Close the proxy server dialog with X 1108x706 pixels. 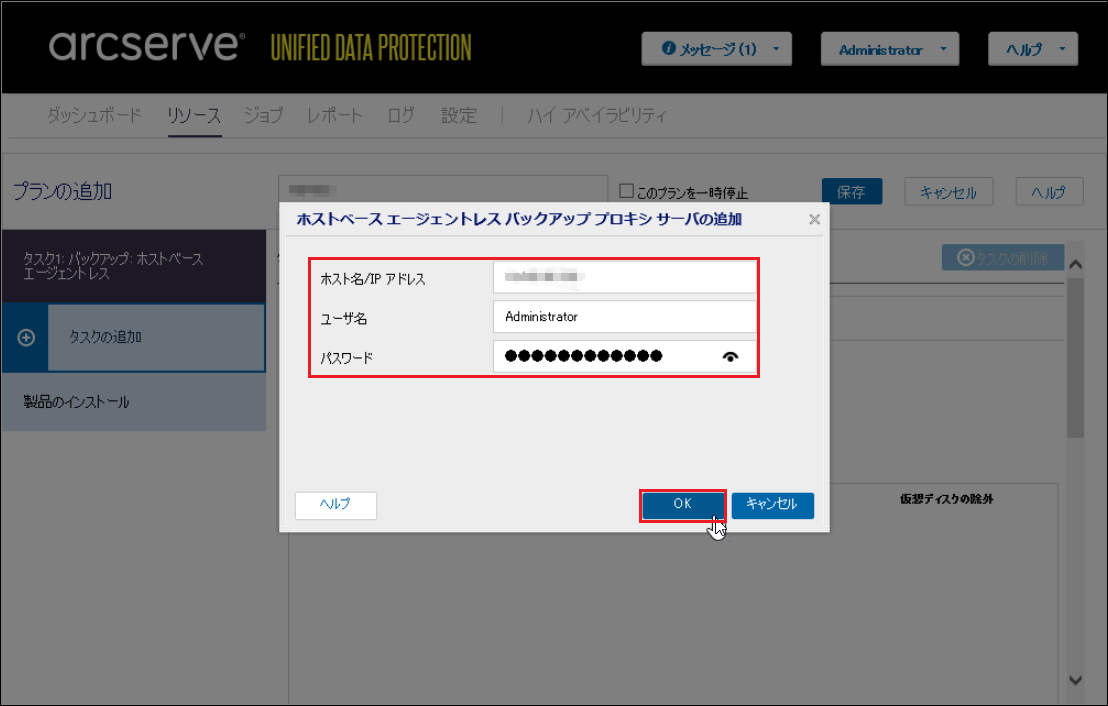coord(814,220)
